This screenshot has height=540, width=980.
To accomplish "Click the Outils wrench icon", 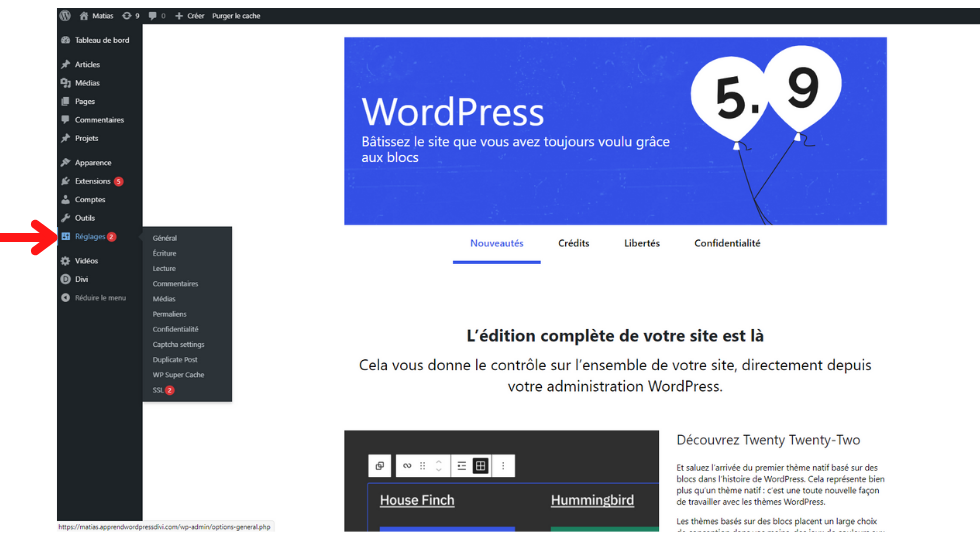I will point(66,218).
